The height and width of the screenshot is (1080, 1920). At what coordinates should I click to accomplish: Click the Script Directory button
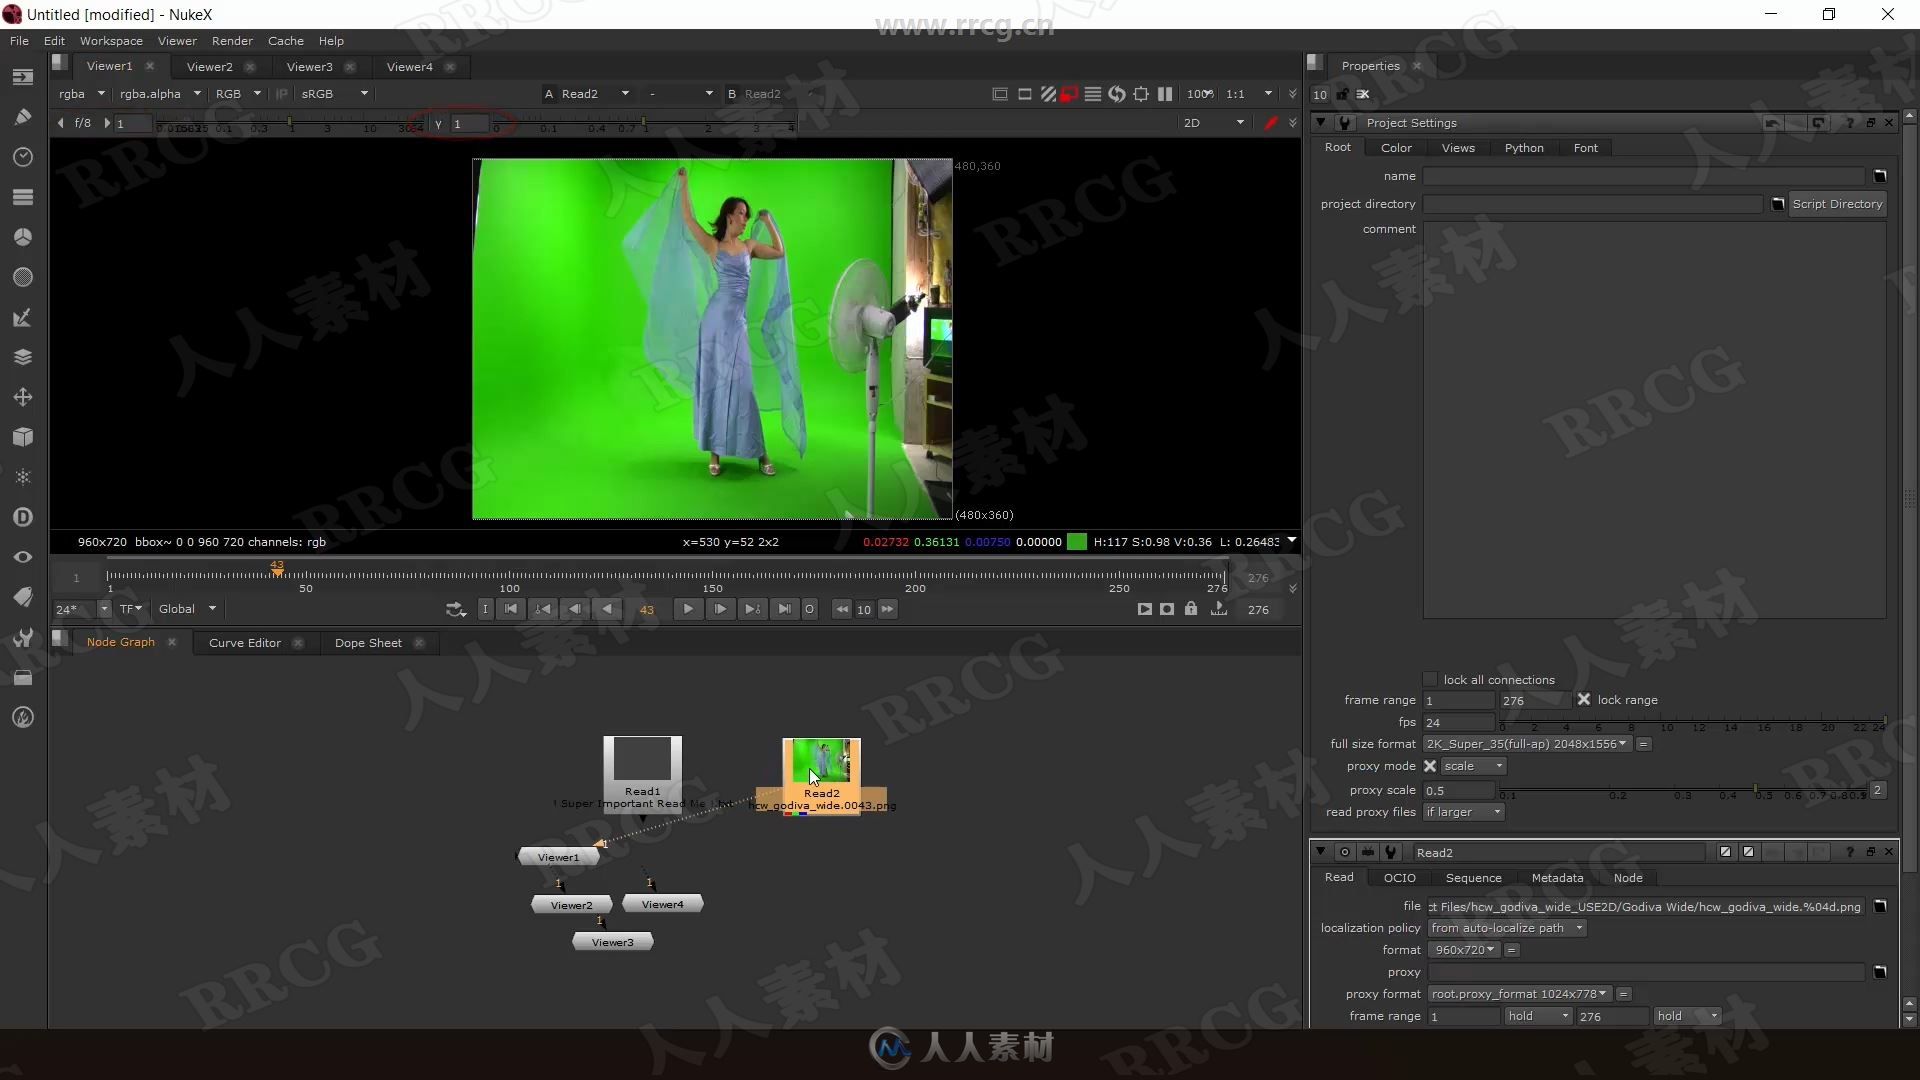pyautogui.click(x=1837, y=204)
